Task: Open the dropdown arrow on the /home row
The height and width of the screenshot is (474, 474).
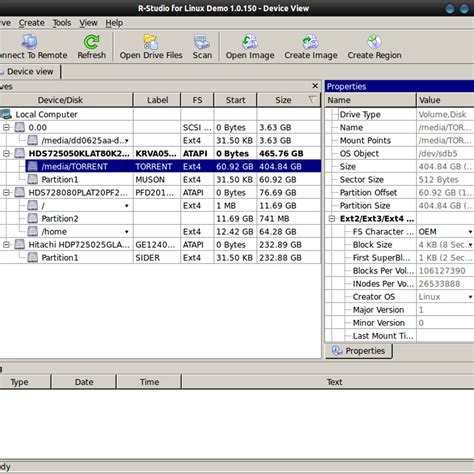Action: (x=127, y=232)
